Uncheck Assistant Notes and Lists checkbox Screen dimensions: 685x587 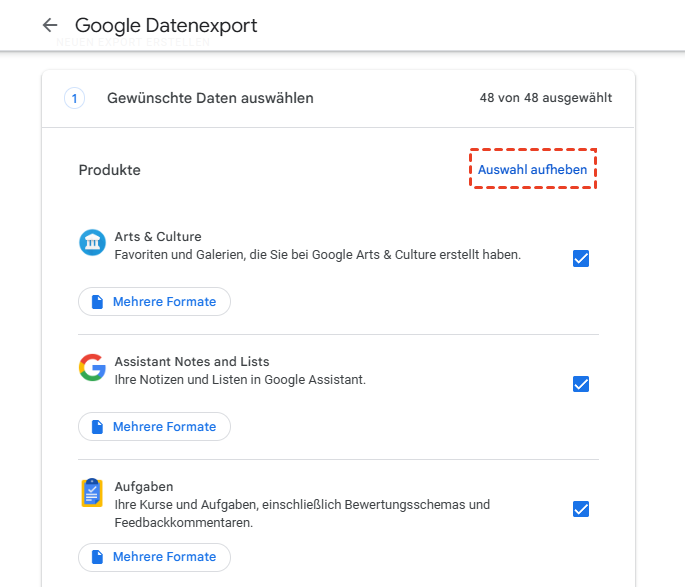point(581,384)
